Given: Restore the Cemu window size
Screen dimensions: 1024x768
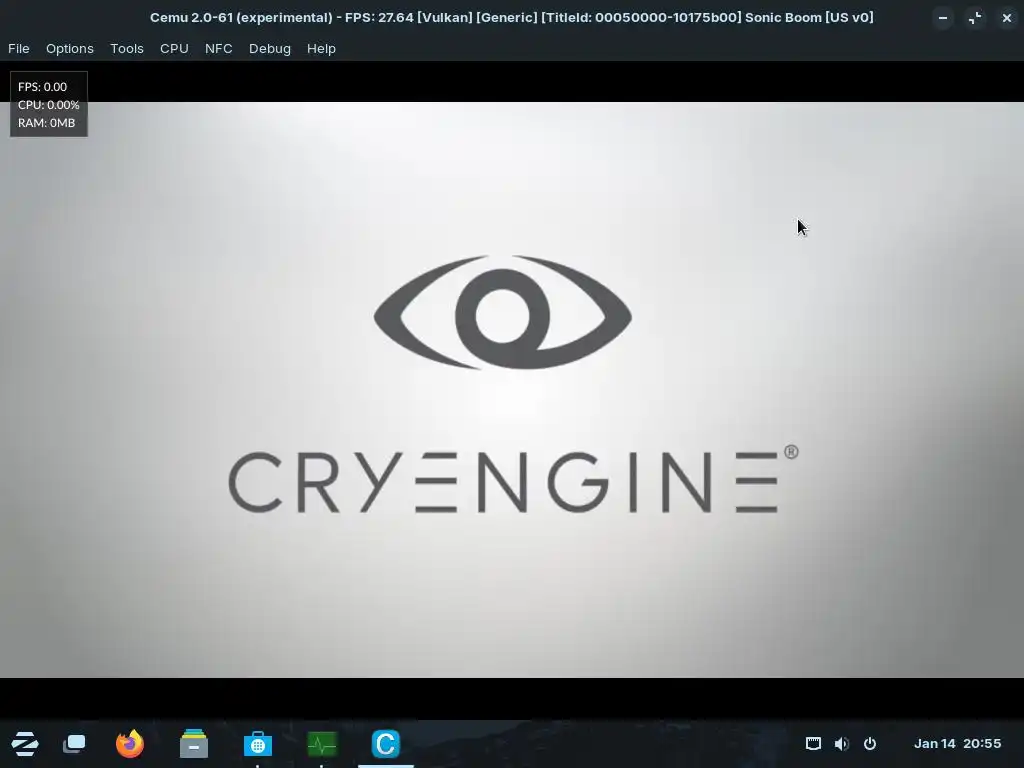Looking at the screenshot, I should pos(974,18).
